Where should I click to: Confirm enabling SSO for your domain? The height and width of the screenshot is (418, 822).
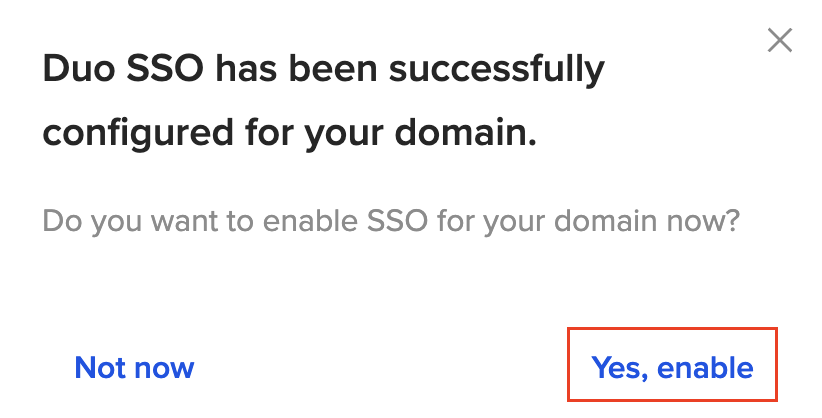click(672, 367)
